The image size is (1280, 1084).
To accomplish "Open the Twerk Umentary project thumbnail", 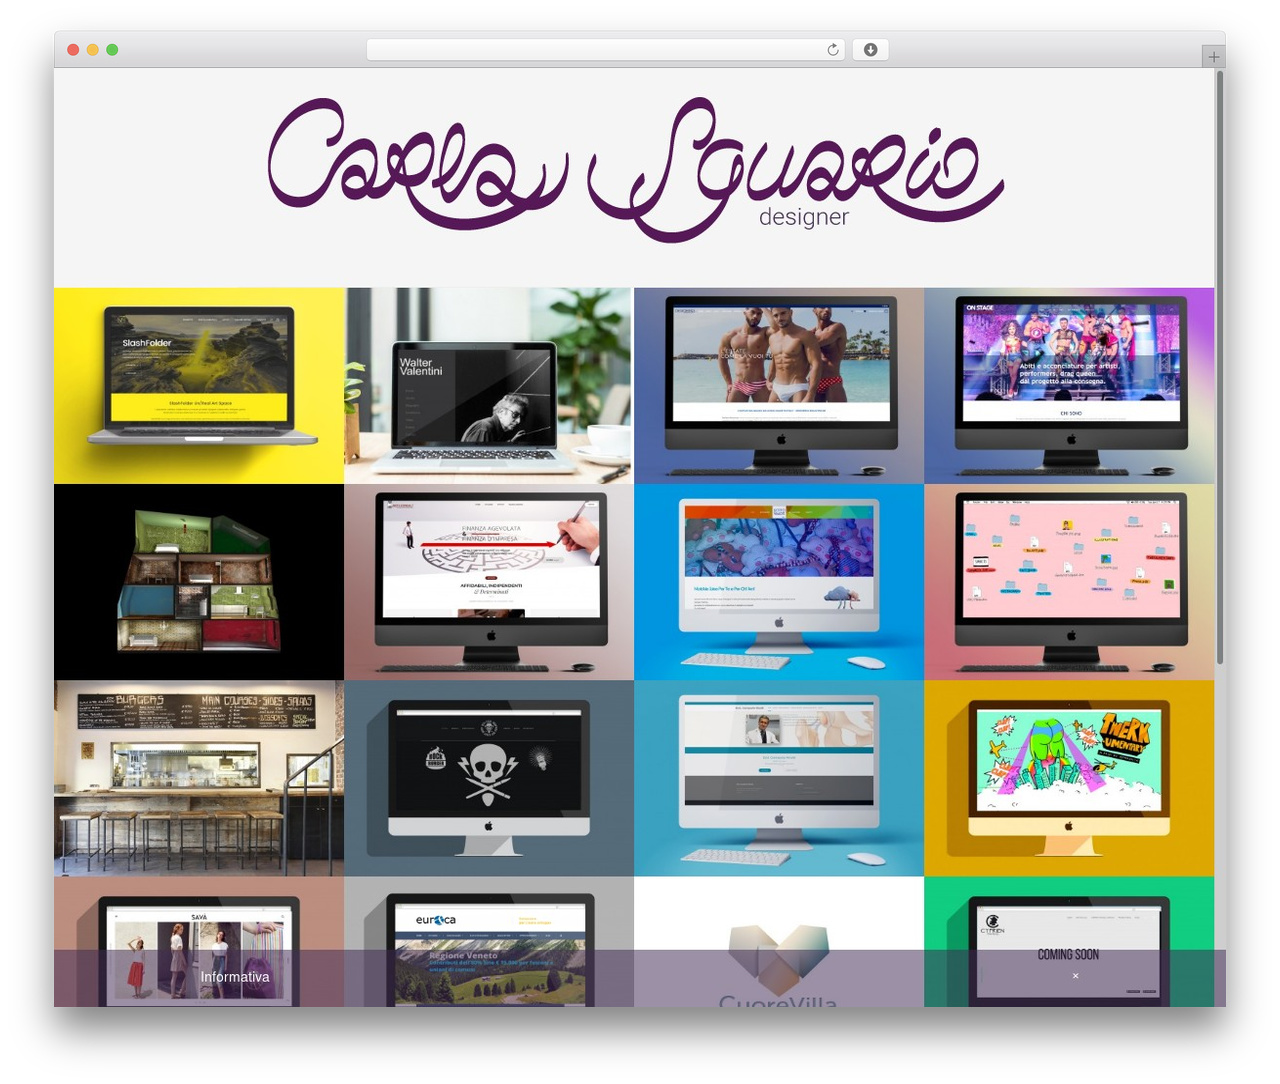I will click(x=1069, y=778).
